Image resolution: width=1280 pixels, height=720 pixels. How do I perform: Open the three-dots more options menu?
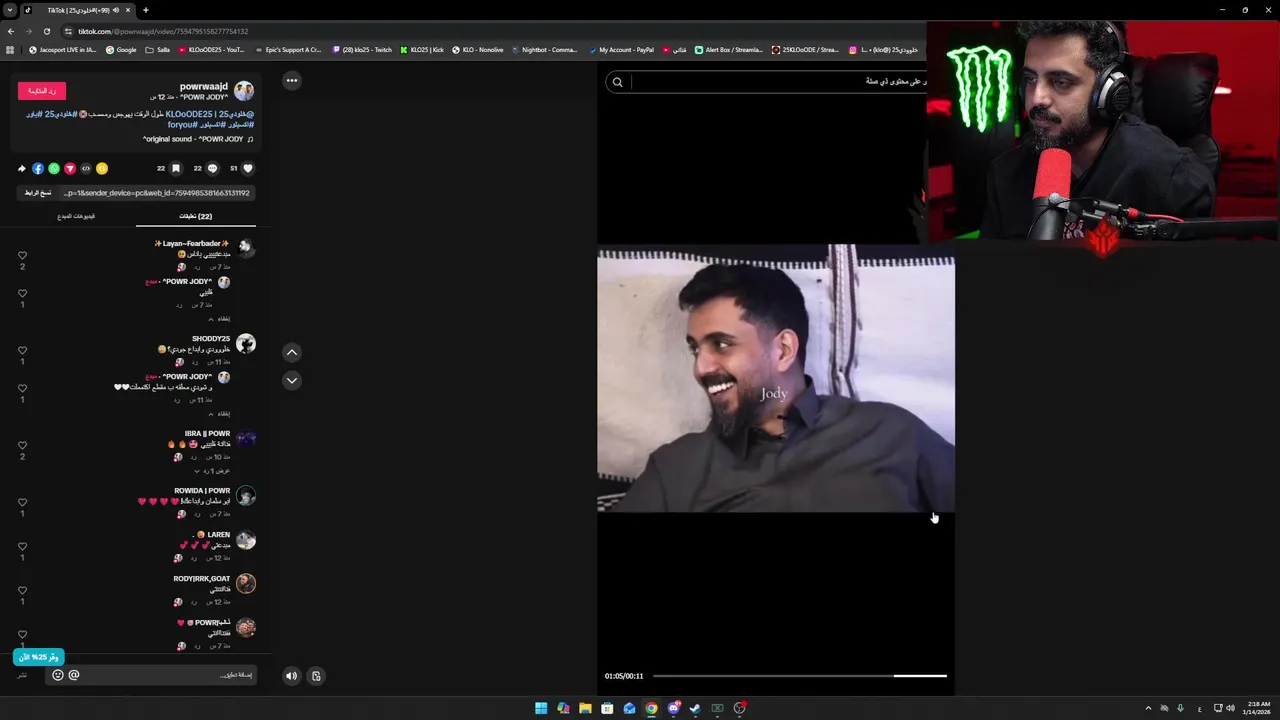coord(292,80)
